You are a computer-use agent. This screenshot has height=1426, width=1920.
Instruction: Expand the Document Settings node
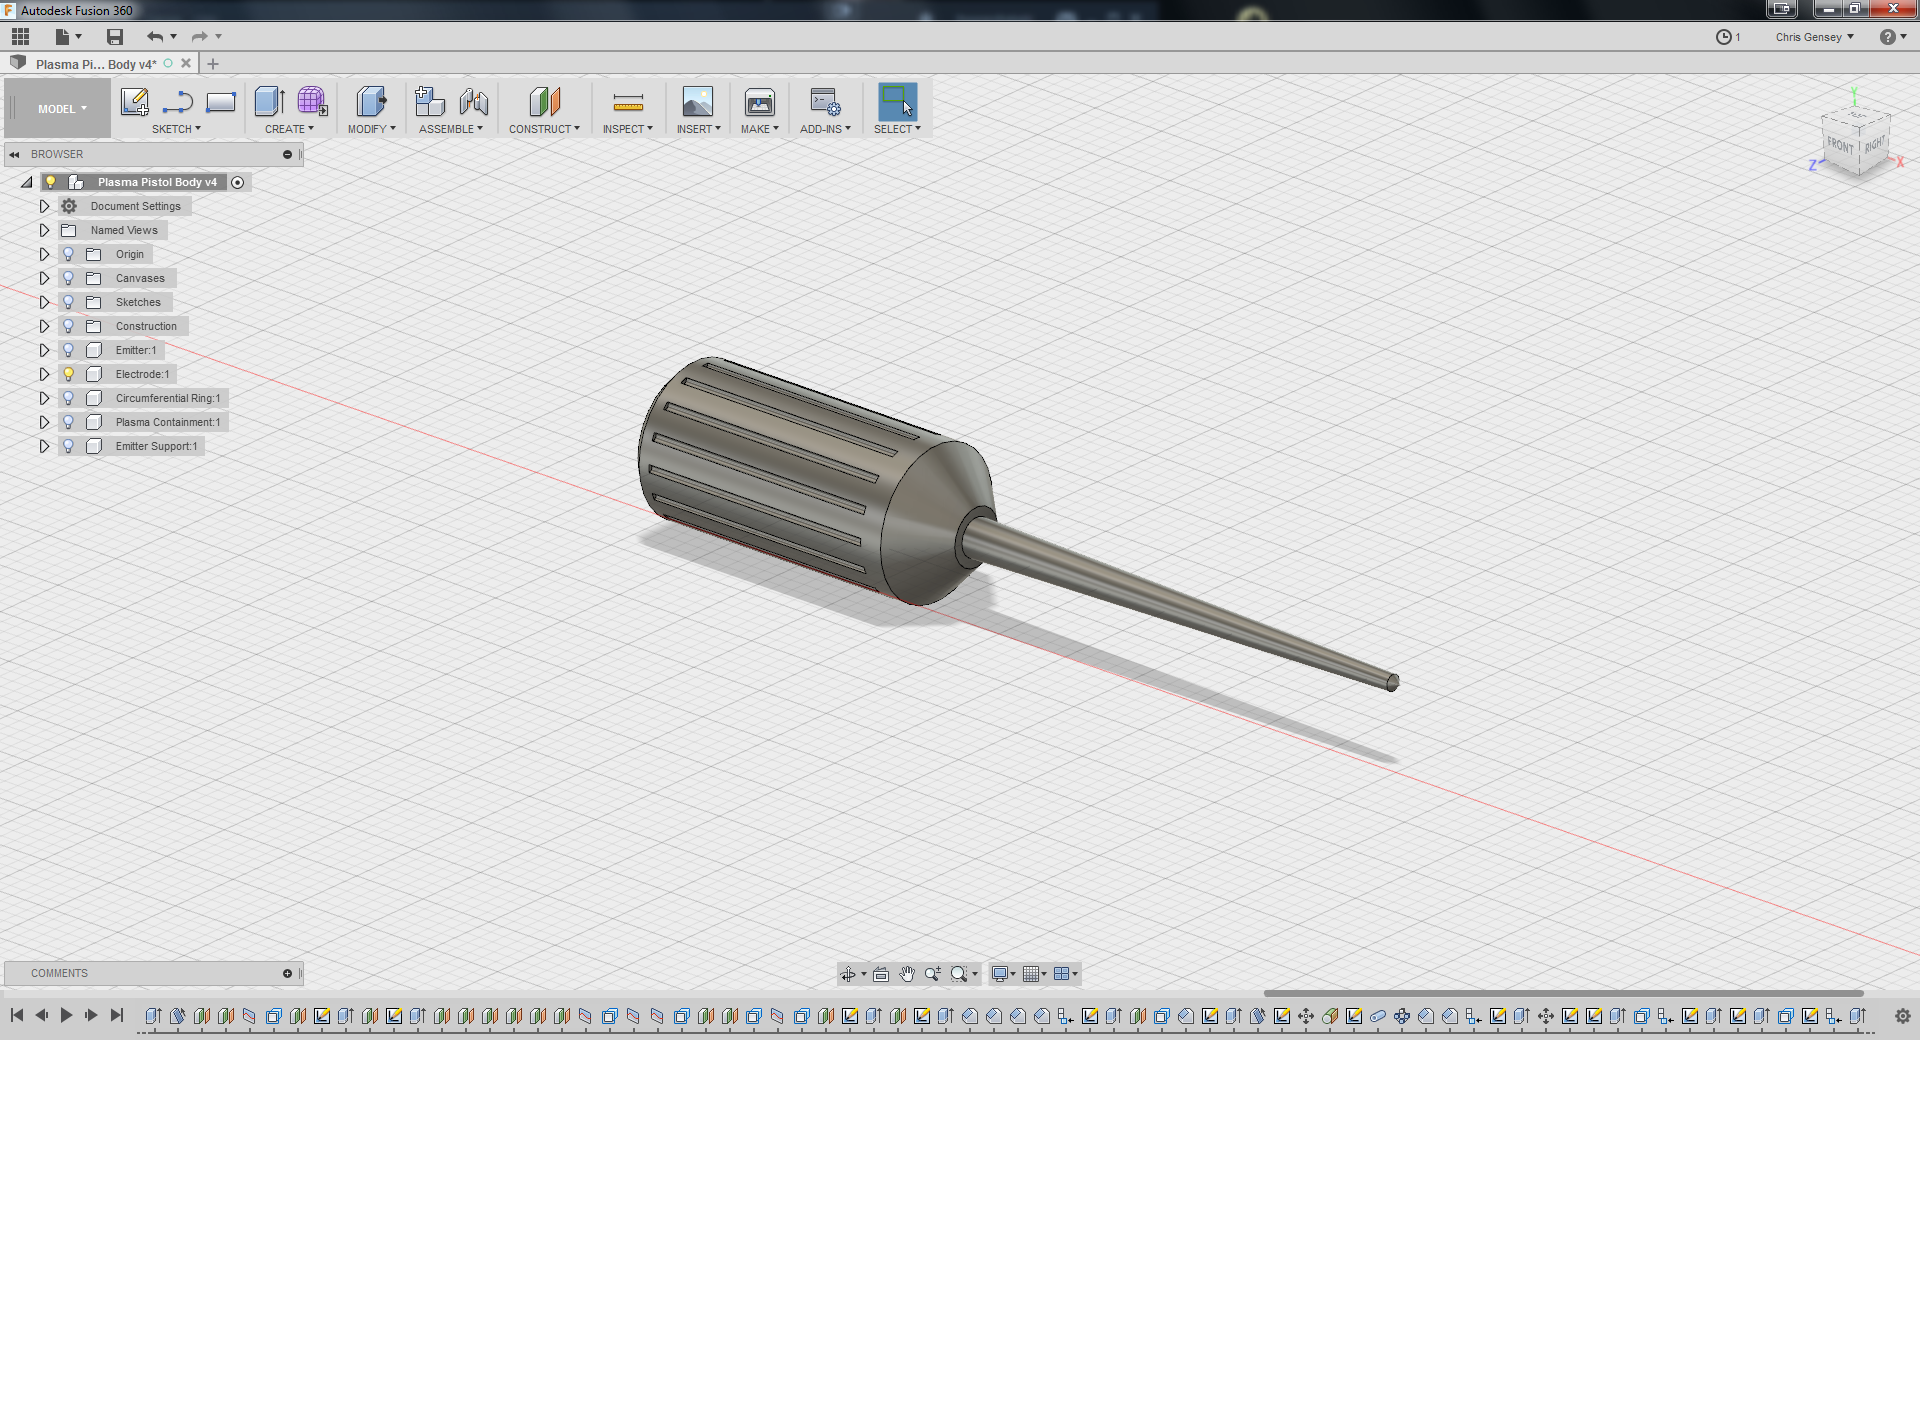point(44,206)
